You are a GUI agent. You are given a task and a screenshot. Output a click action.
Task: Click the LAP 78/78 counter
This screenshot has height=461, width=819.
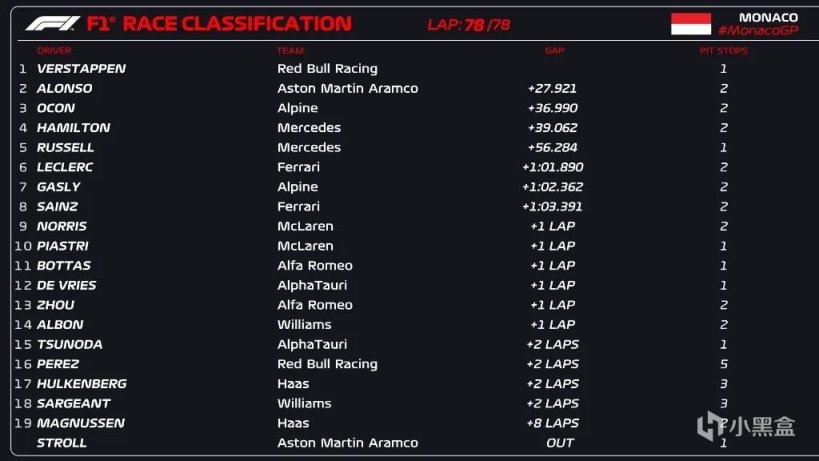click(468, 24)
